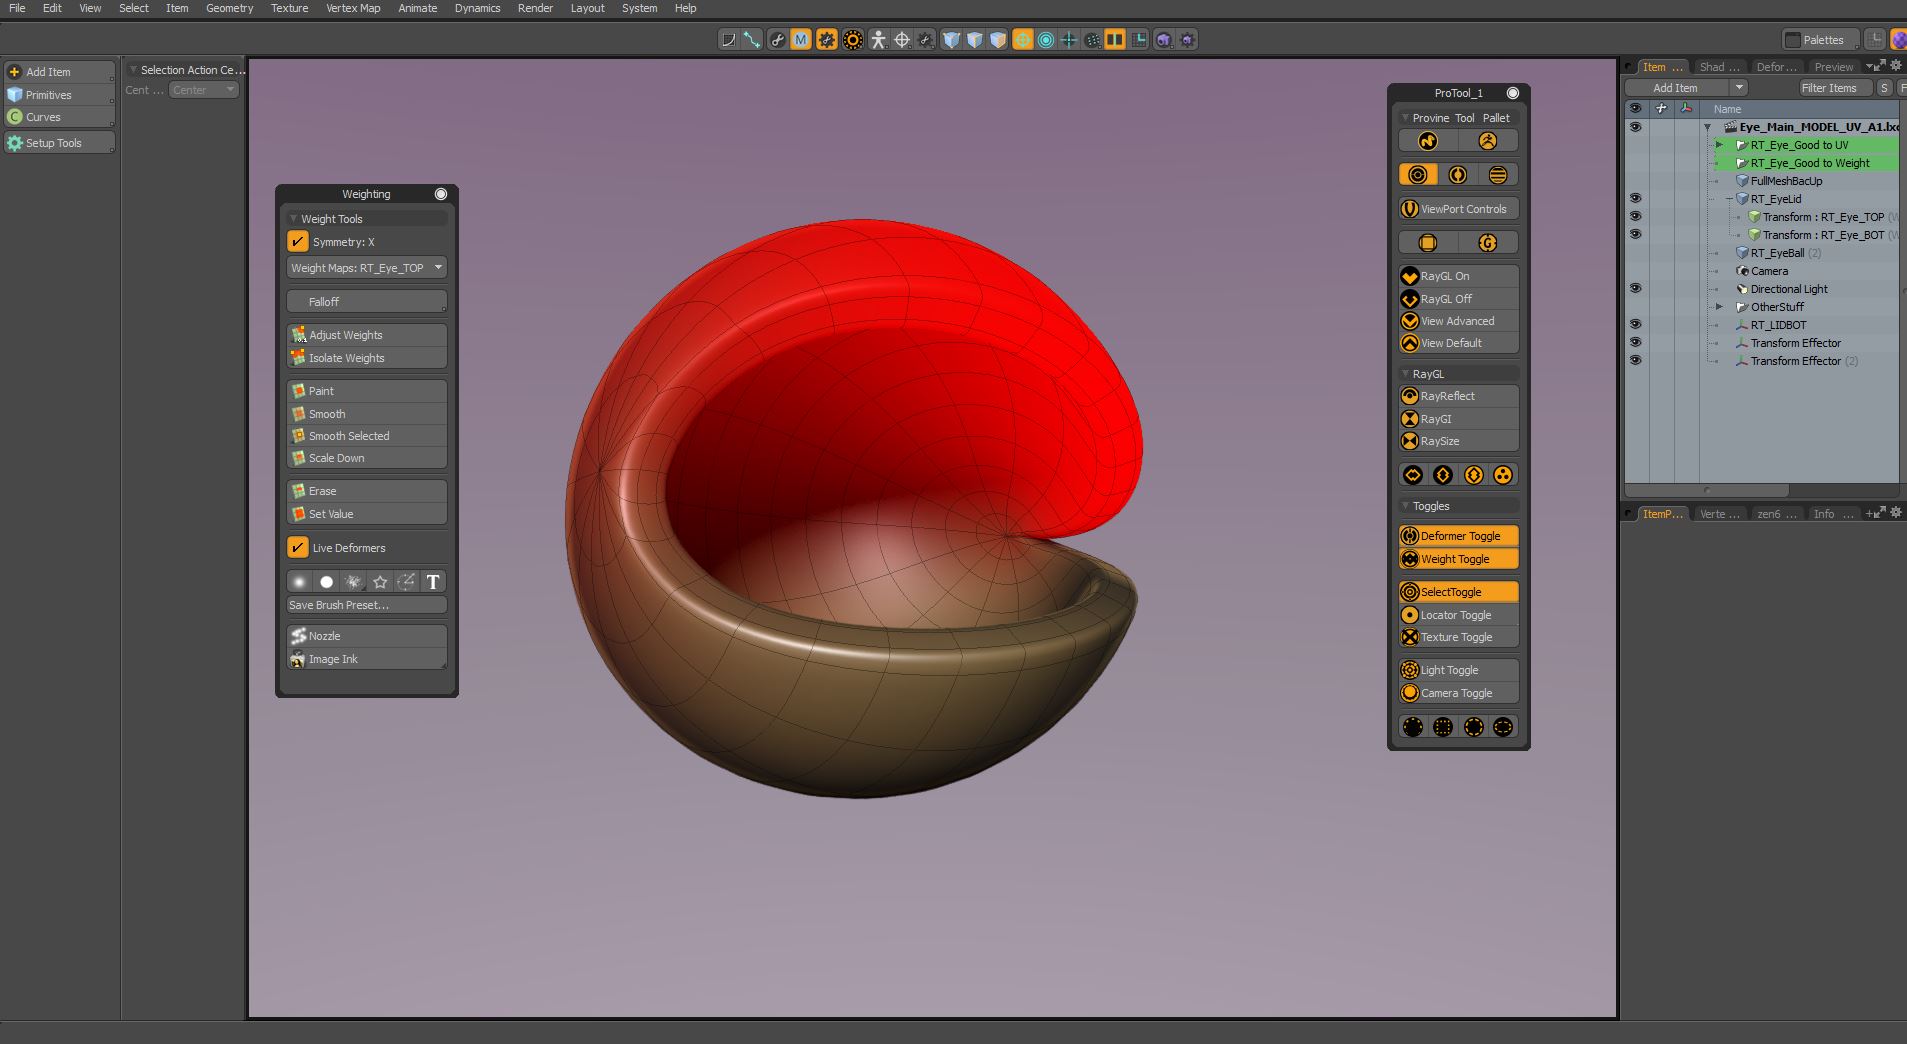Viewport: 1907px width, 1044px height.
Task: Hide the RT_LIDBOT item via eye icon
Action: click(1635, 325)
